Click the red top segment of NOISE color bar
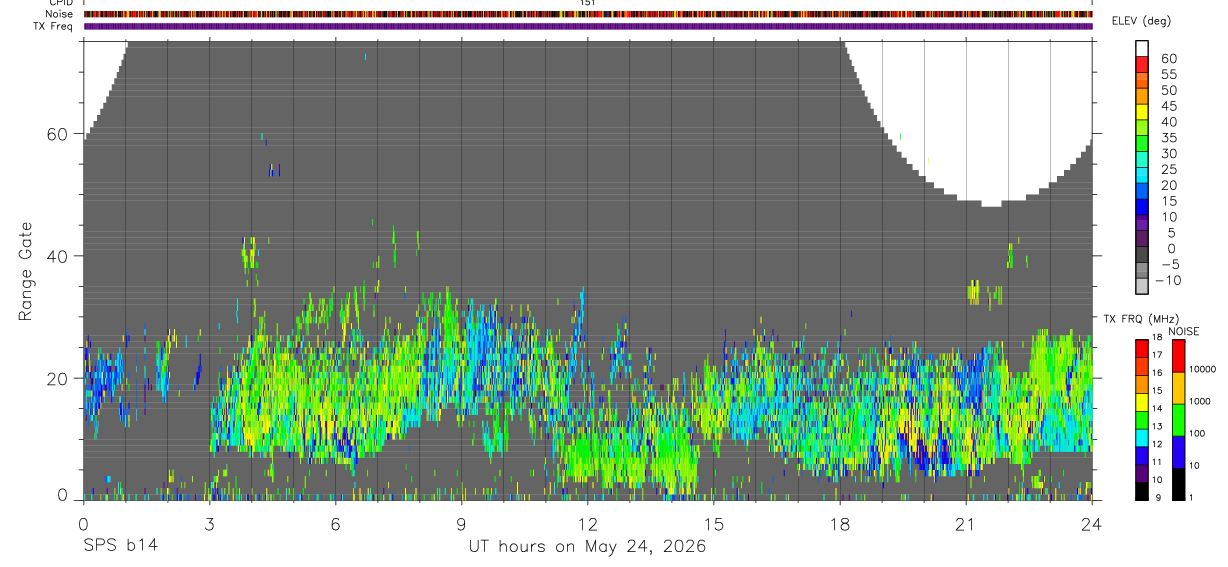The width and height of the screenshot is (1228, 567). 1178,356
